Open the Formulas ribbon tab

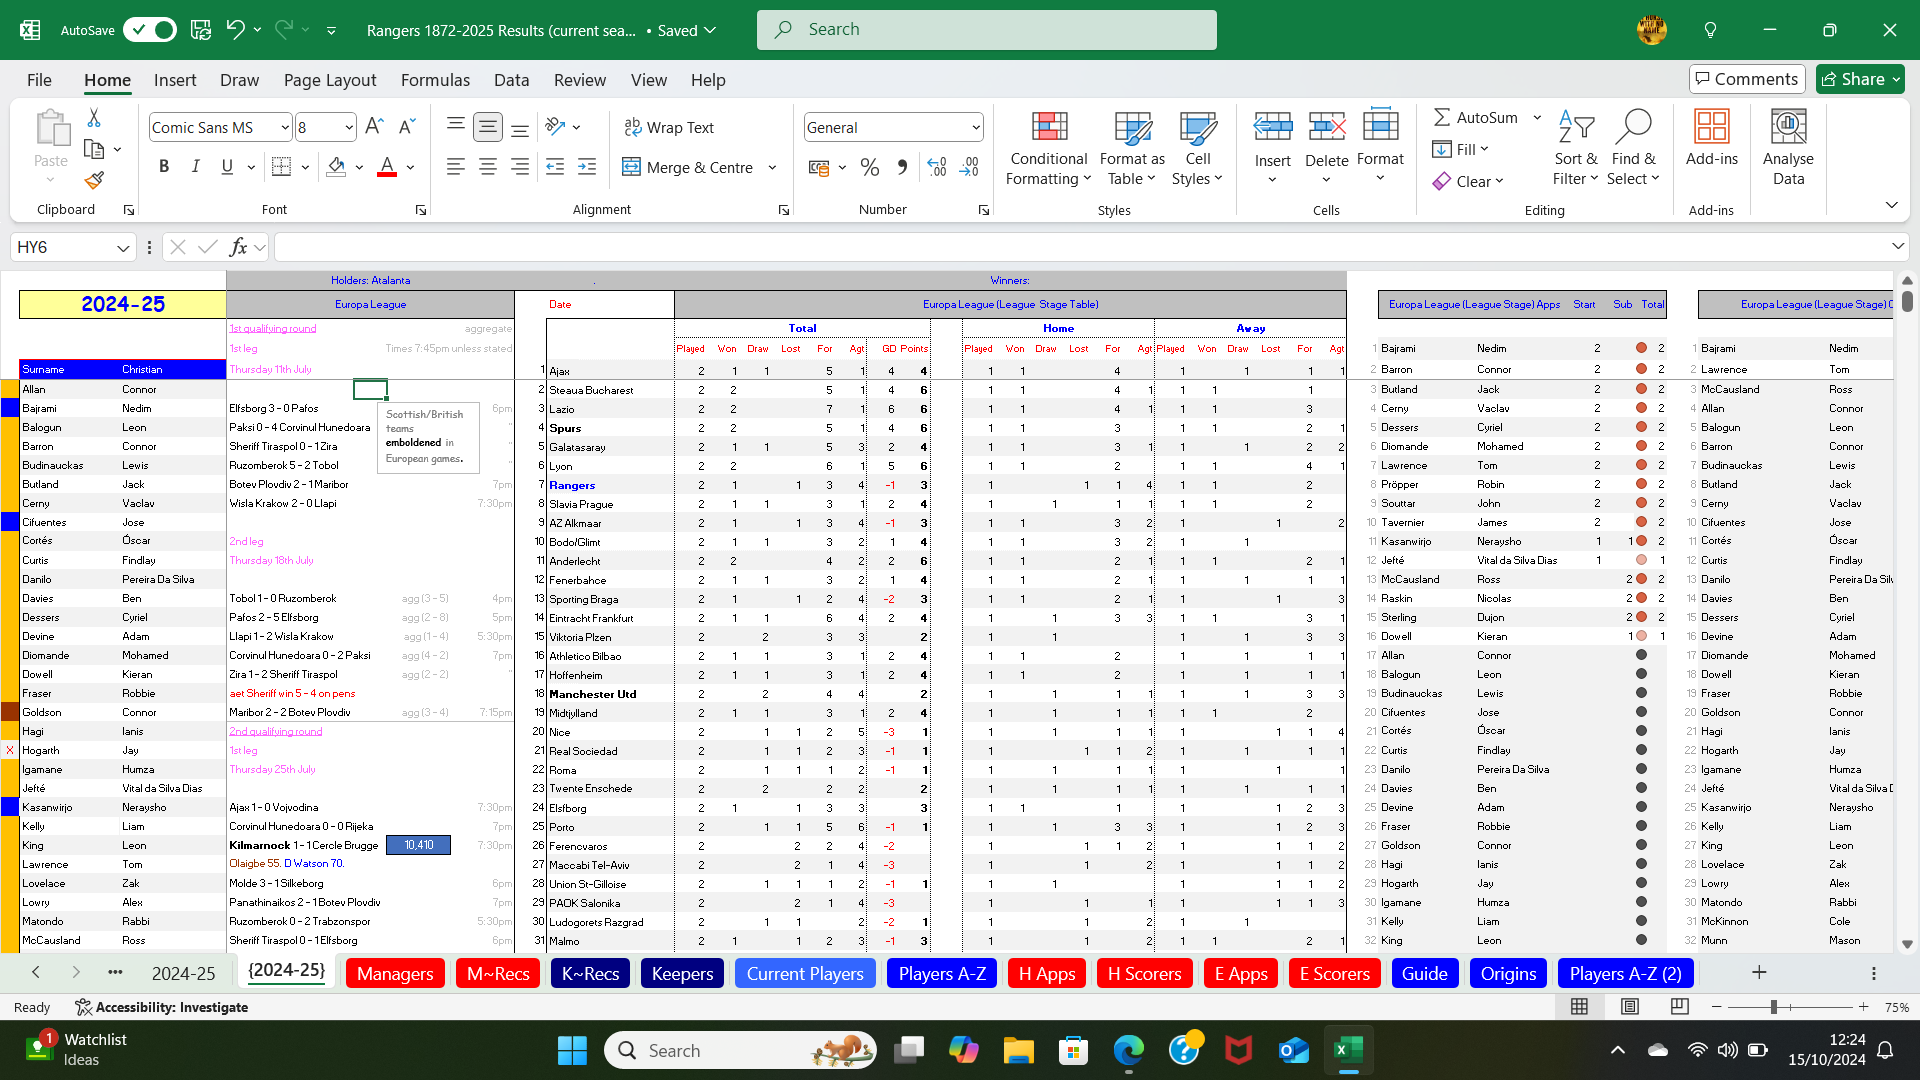(435, 80)
